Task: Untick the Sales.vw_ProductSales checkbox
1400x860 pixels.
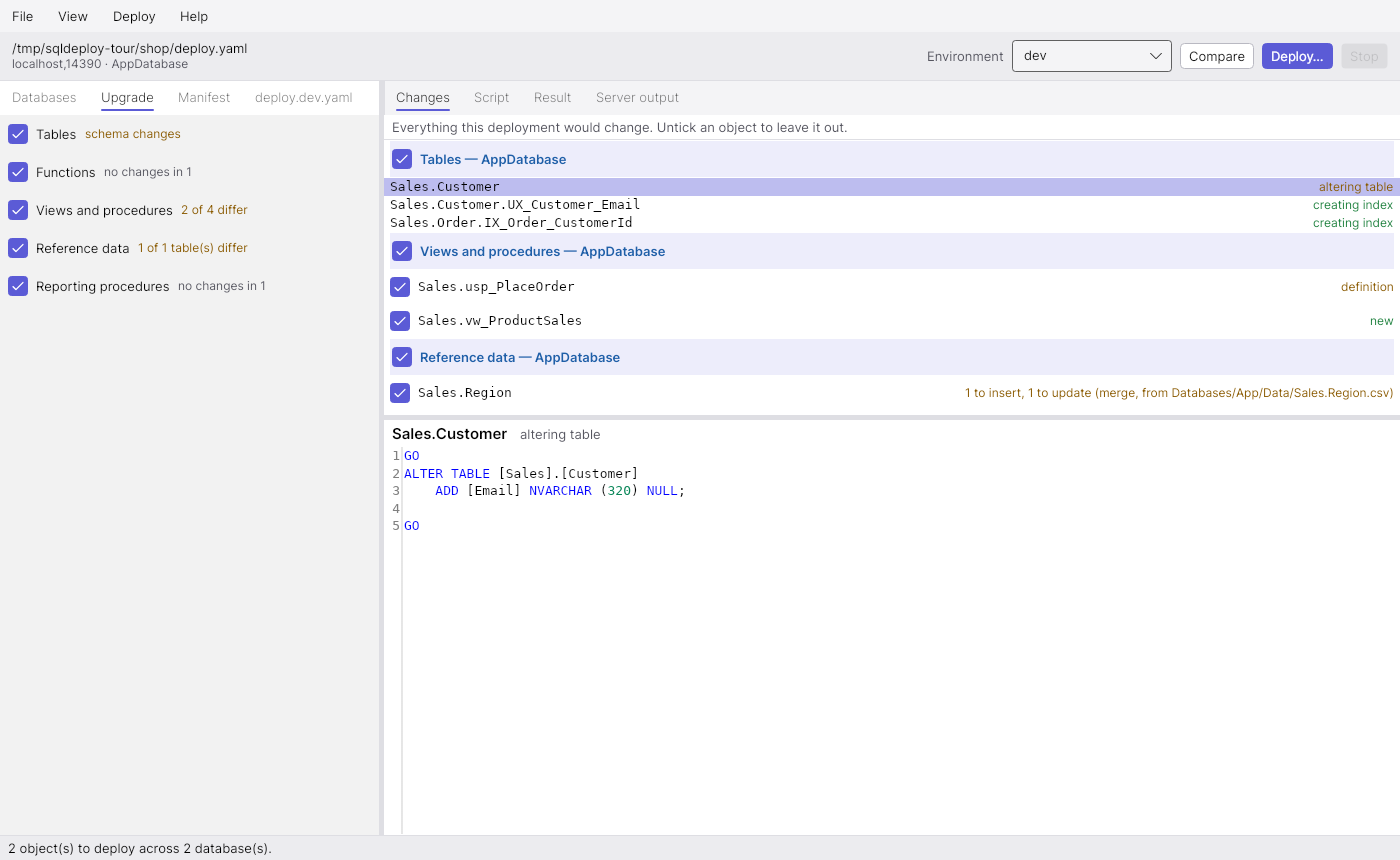Action: (400, 321)
